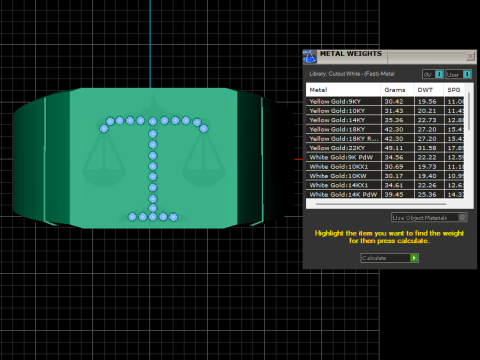Viewport: 480px width, 360px height.
Task: Click the left scale engraving on ring
Action: 104,160
